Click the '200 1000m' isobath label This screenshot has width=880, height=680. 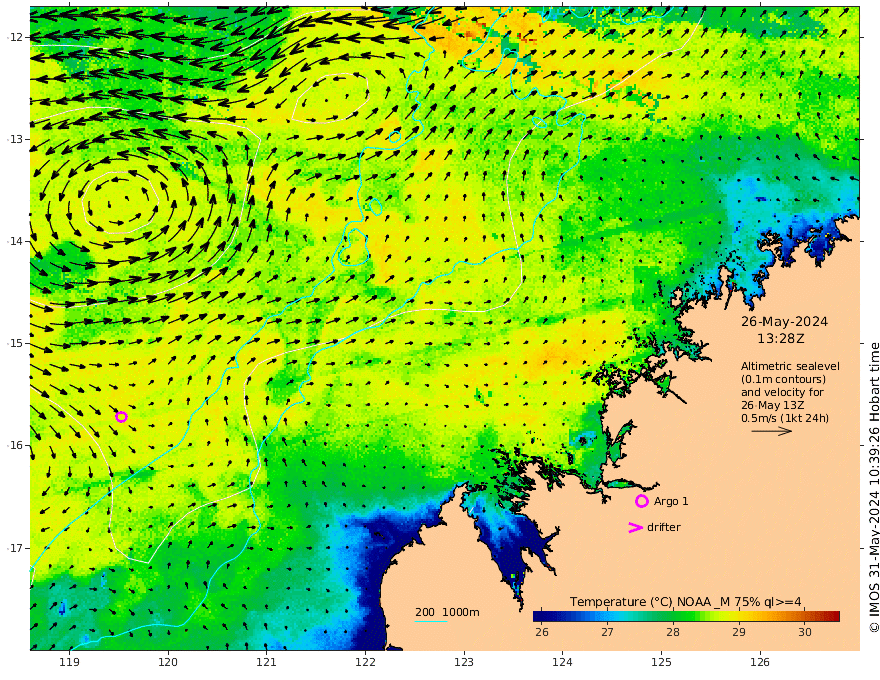point(447,612)
